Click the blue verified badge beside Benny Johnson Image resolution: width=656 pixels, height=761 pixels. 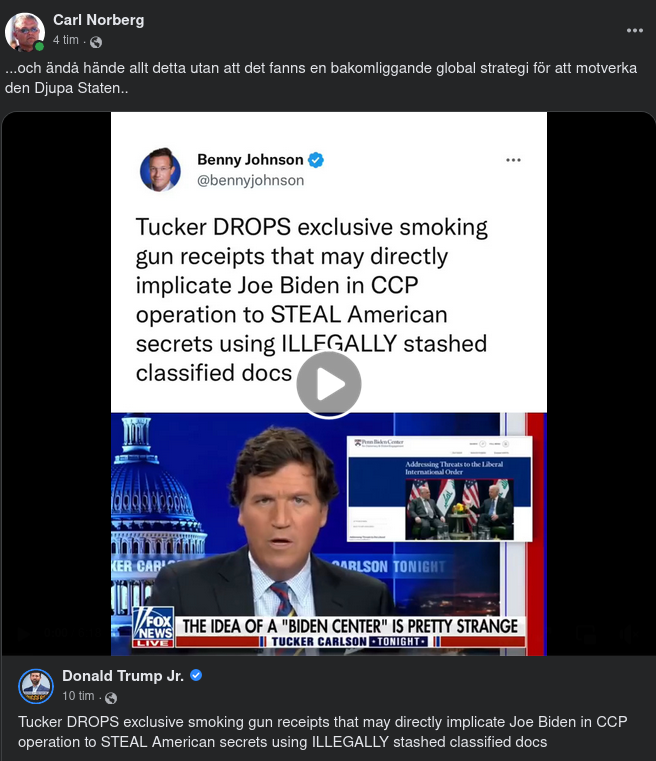pyautogui.click(x=316, y=160)
